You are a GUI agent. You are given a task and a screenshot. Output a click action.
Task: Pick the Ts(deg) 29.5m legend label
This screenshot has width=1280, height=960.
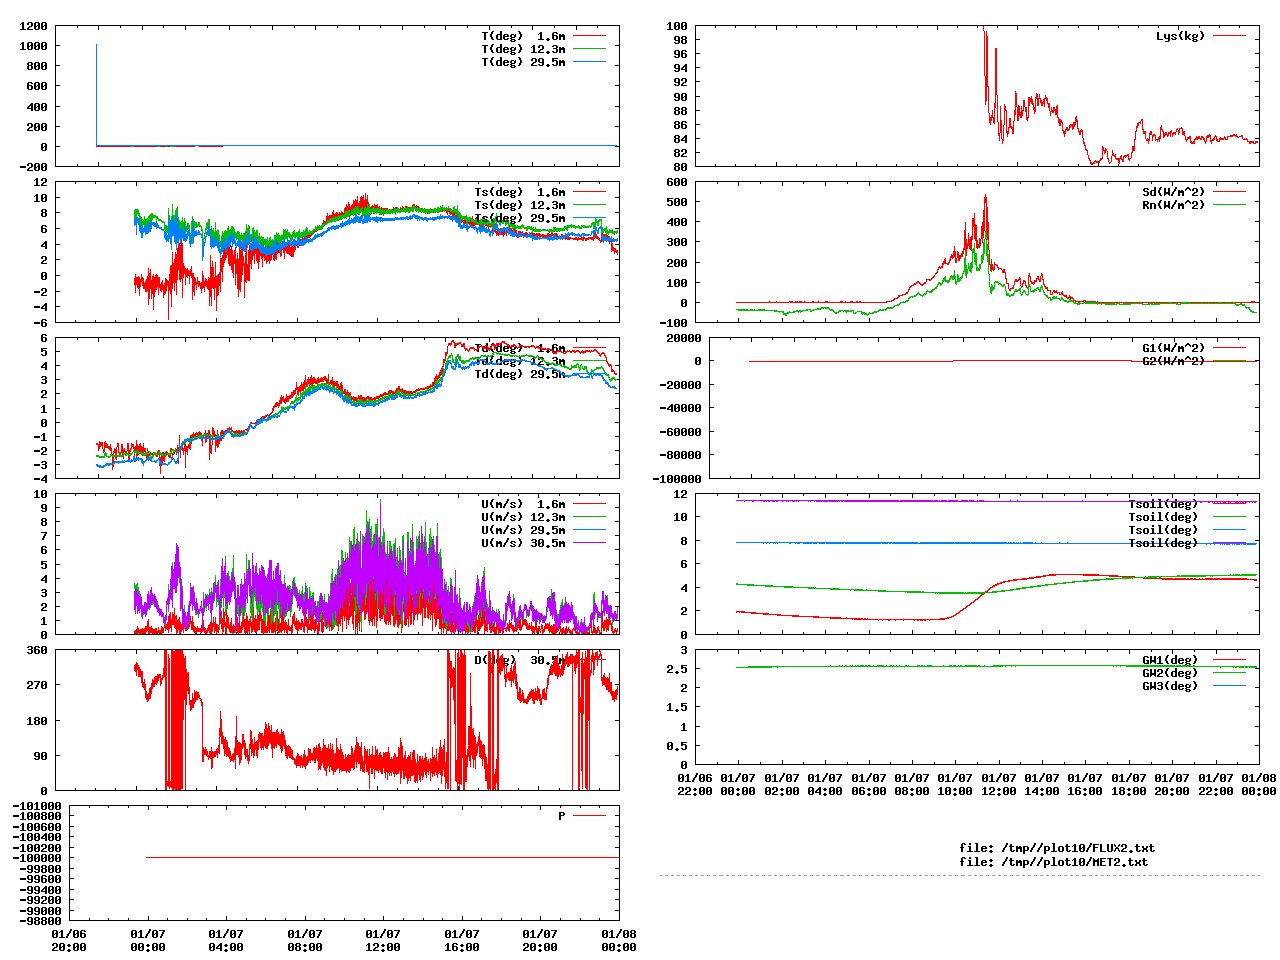(520, 218)
